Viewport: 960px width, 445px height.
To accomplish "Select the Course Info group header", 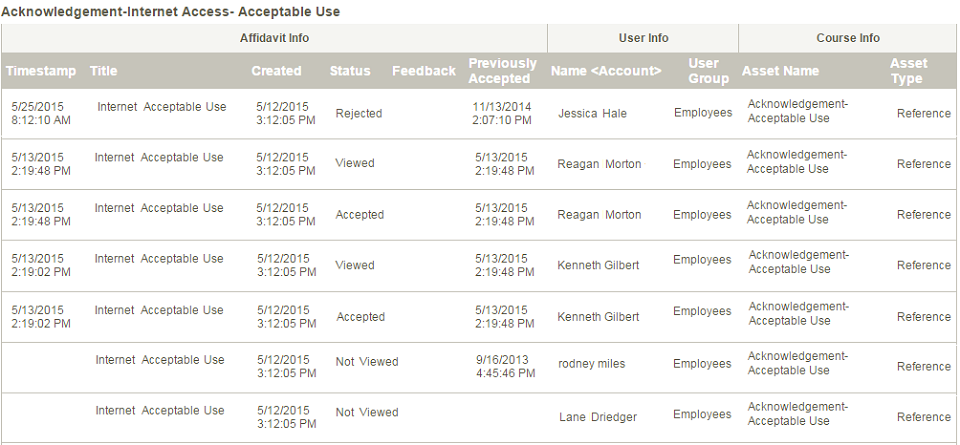I will 848,38.
